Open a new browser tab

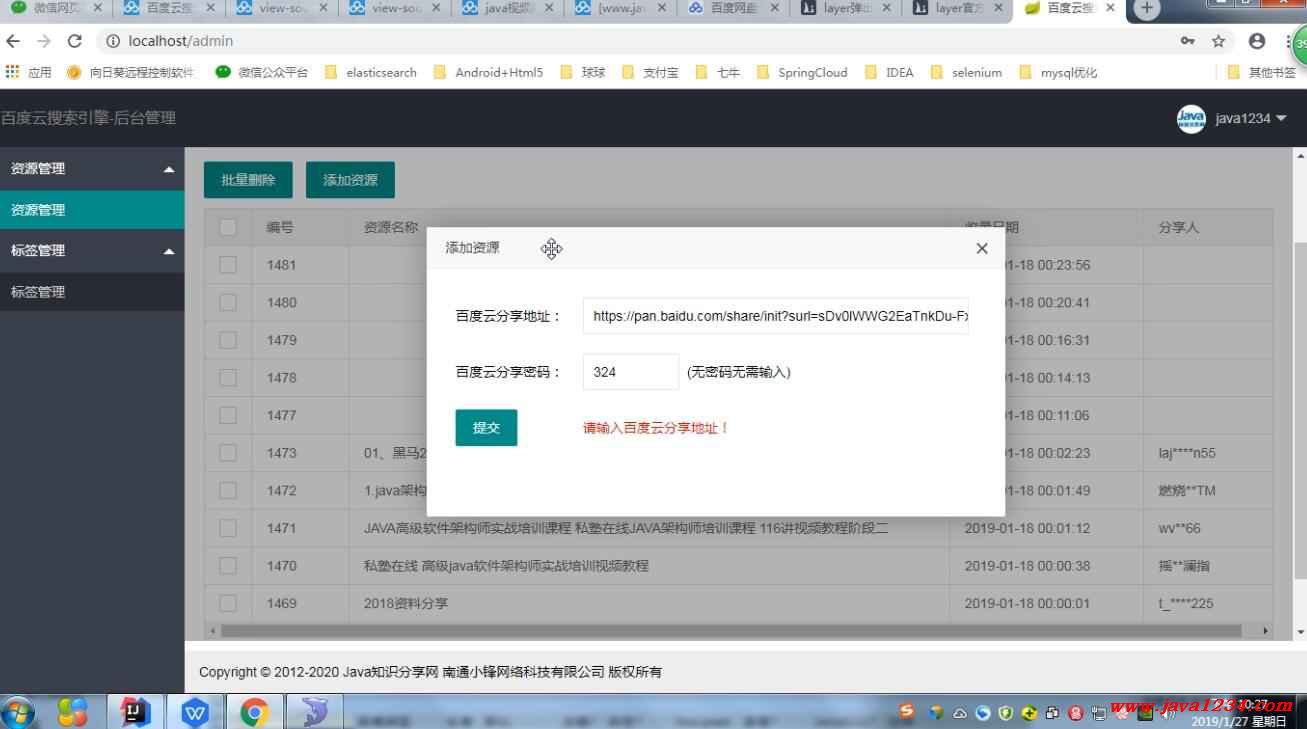(x=1147, y=8)
